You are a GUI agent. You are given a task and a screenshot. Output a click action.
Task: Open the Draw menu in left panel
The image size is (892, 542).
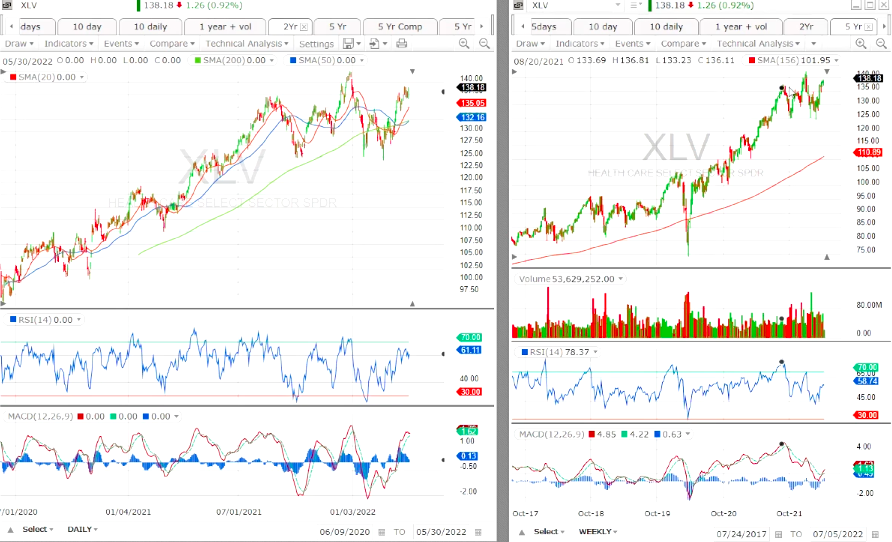tap(19, 43)
